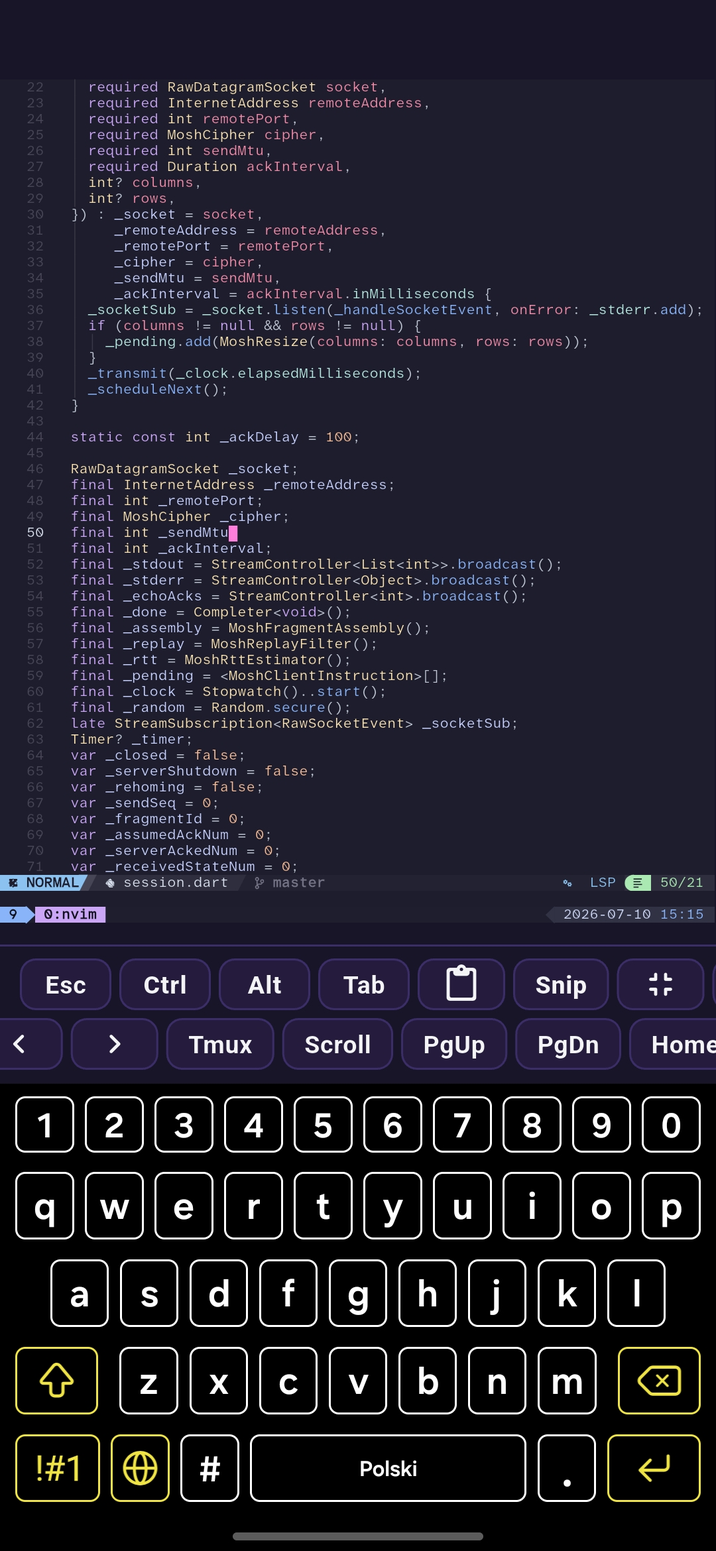Screen dimensions: 716x1551
Task: Tap line number 62 in gutter
Action: [35, 723]
